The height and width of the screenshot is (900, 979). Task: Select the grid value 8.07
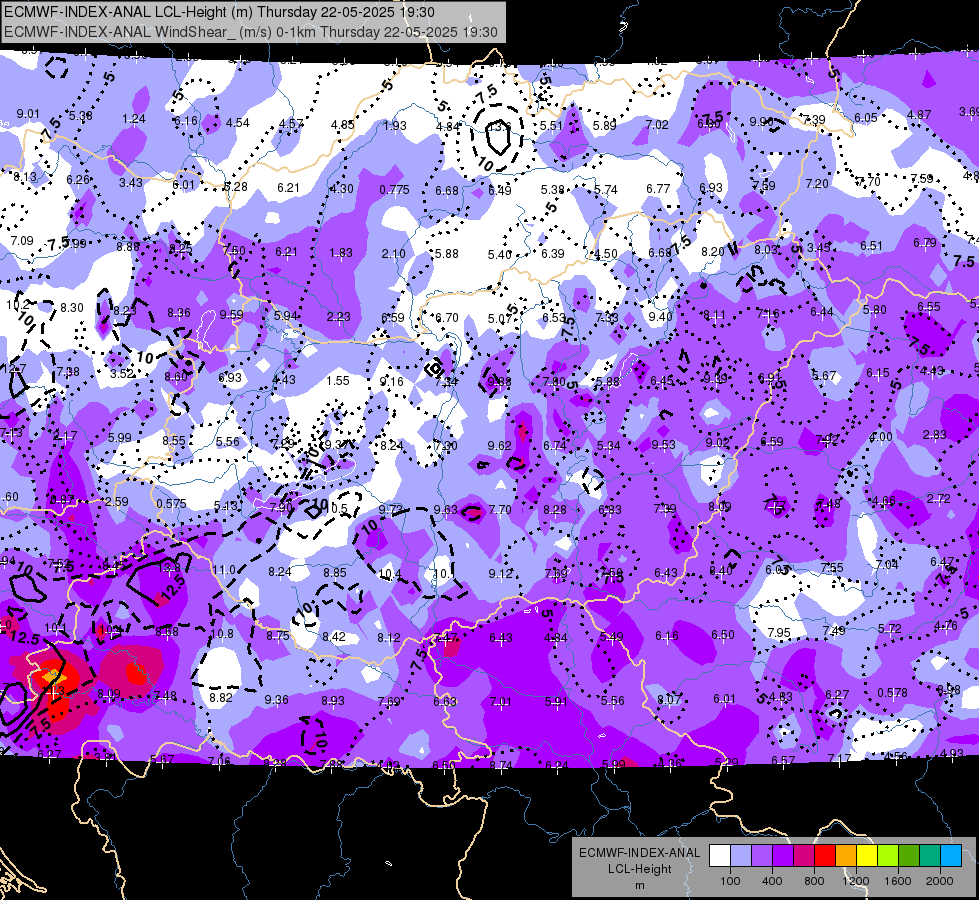[669, 700]
